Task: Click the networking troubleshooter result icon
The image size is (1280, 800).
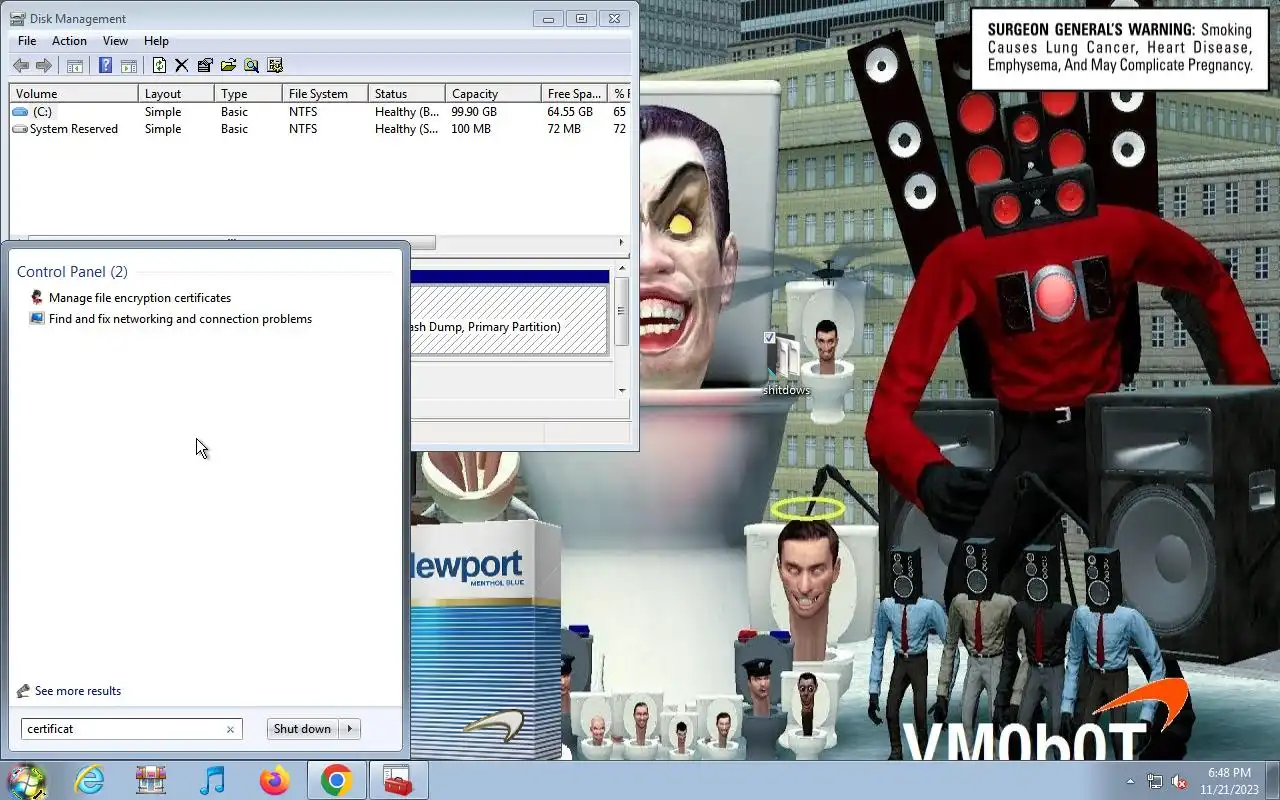Action: tap(37, 319)
